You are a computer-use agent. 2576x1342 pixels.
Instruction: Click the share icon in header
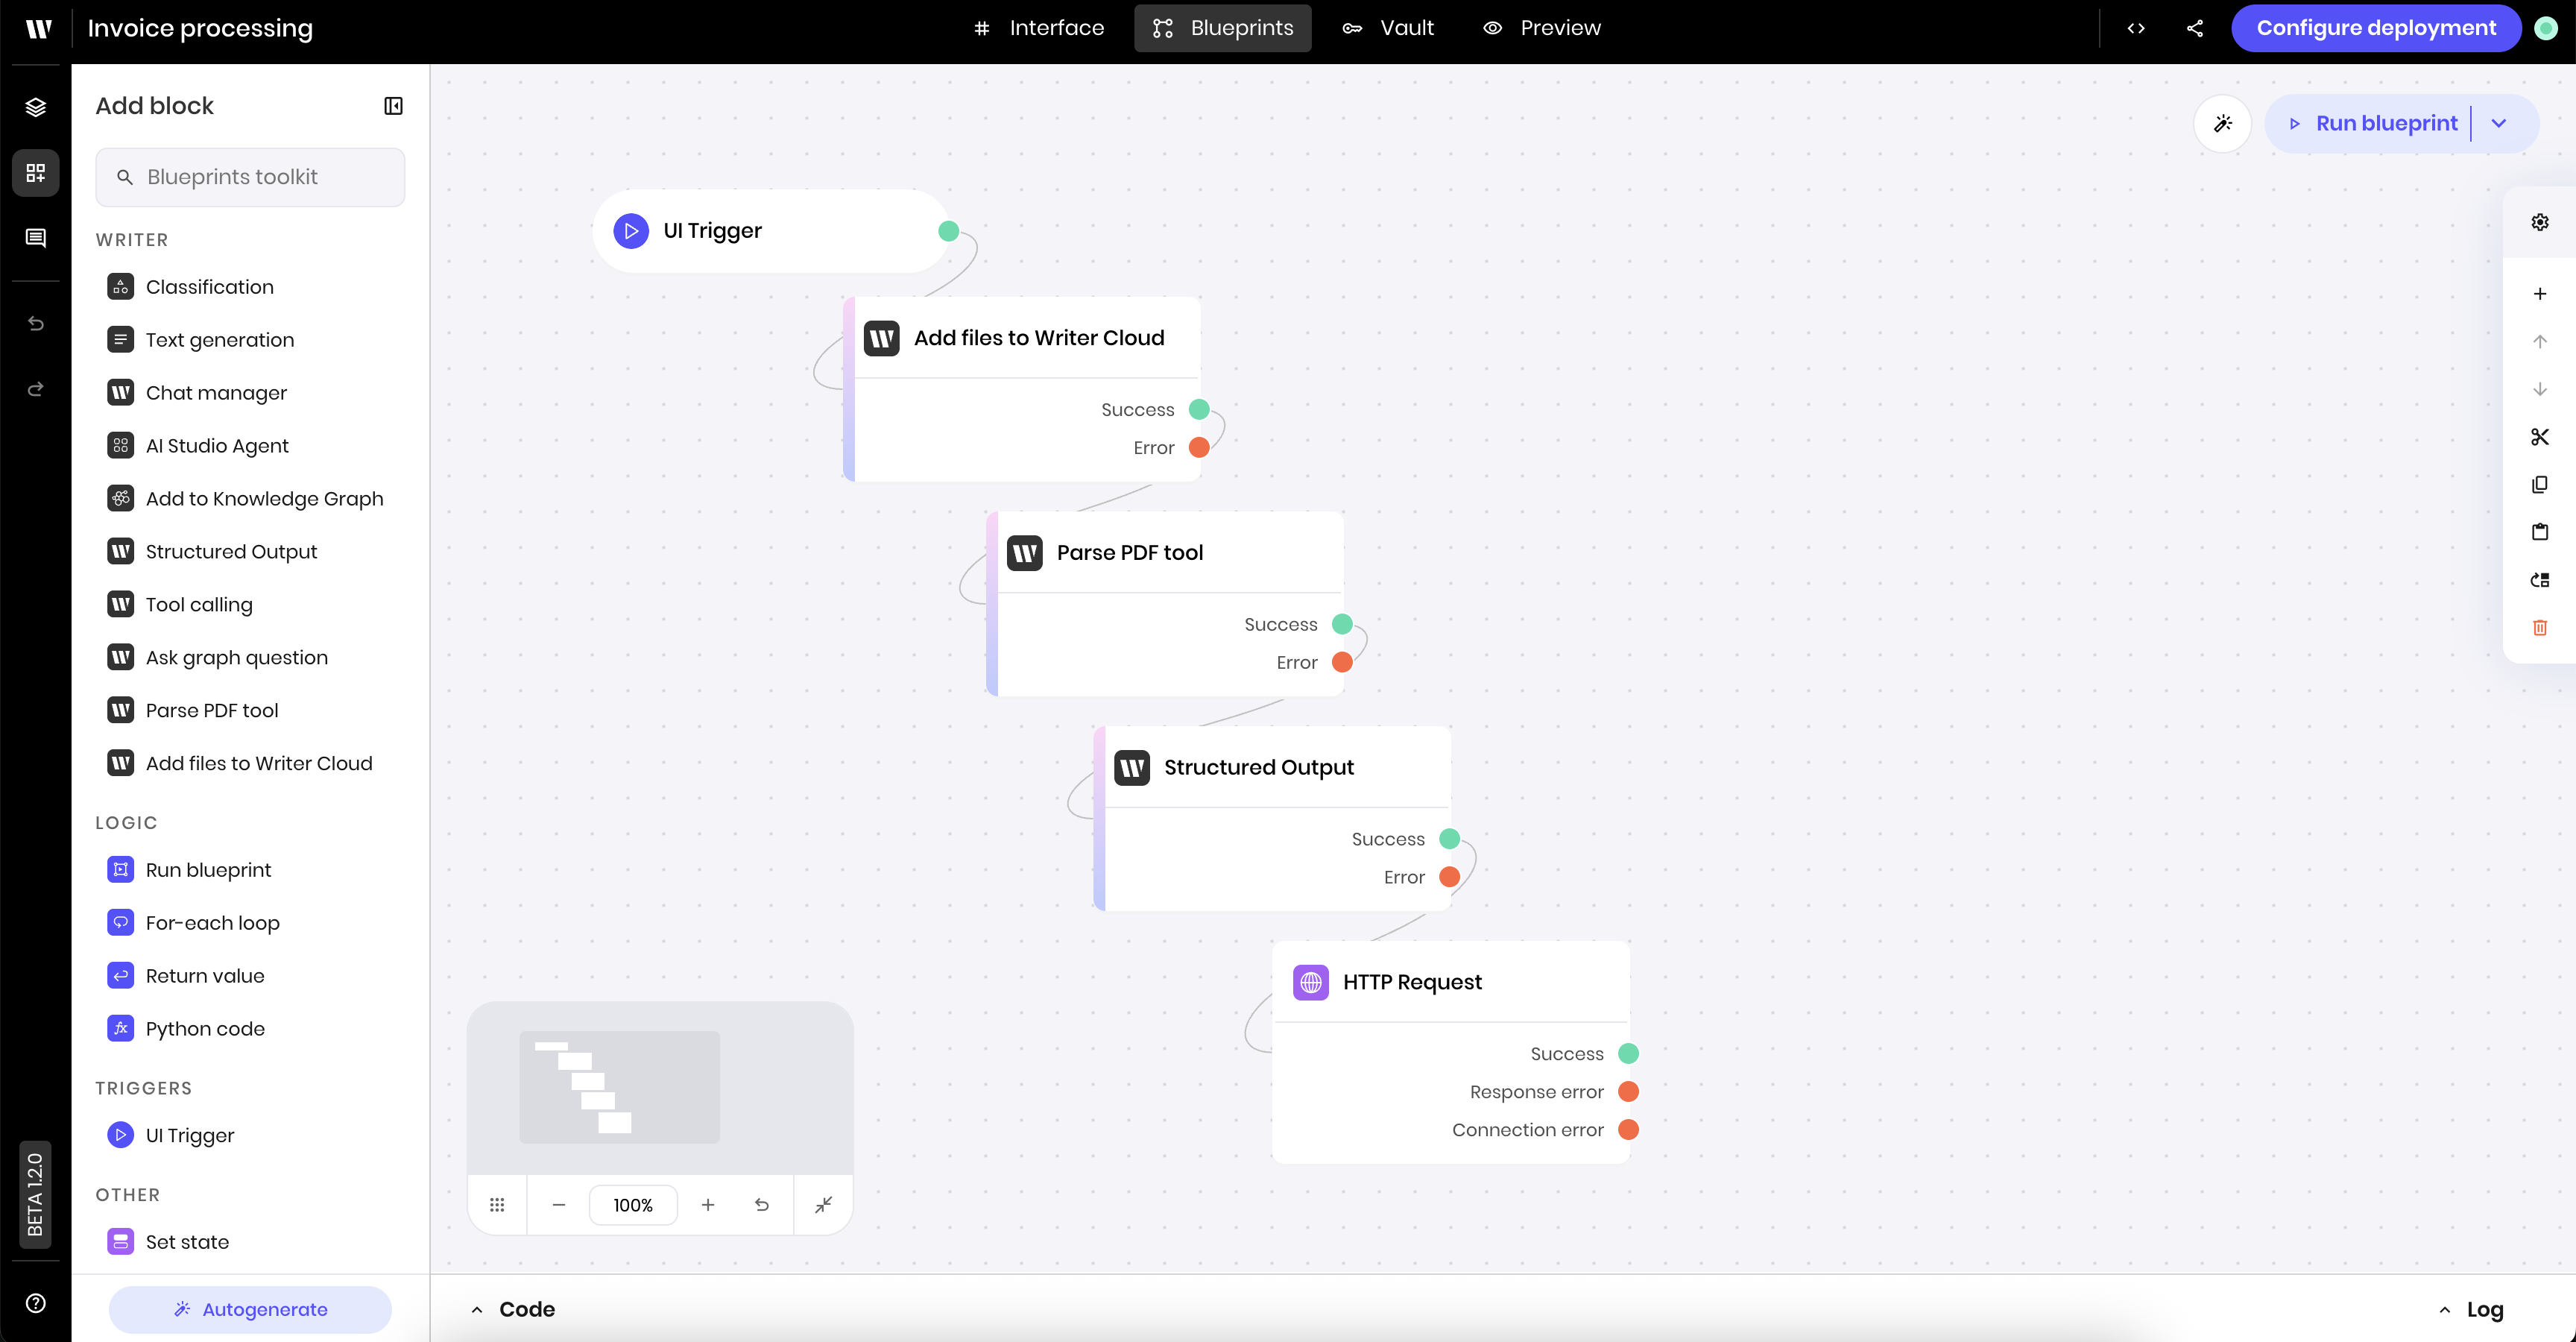2195,28
